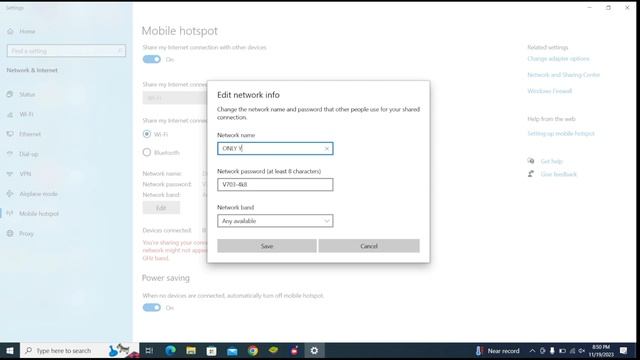This screenshot has width=640, height=360.
Task: Launch Microsoft Edge from taskbar
Action: [x=170, y=351]
